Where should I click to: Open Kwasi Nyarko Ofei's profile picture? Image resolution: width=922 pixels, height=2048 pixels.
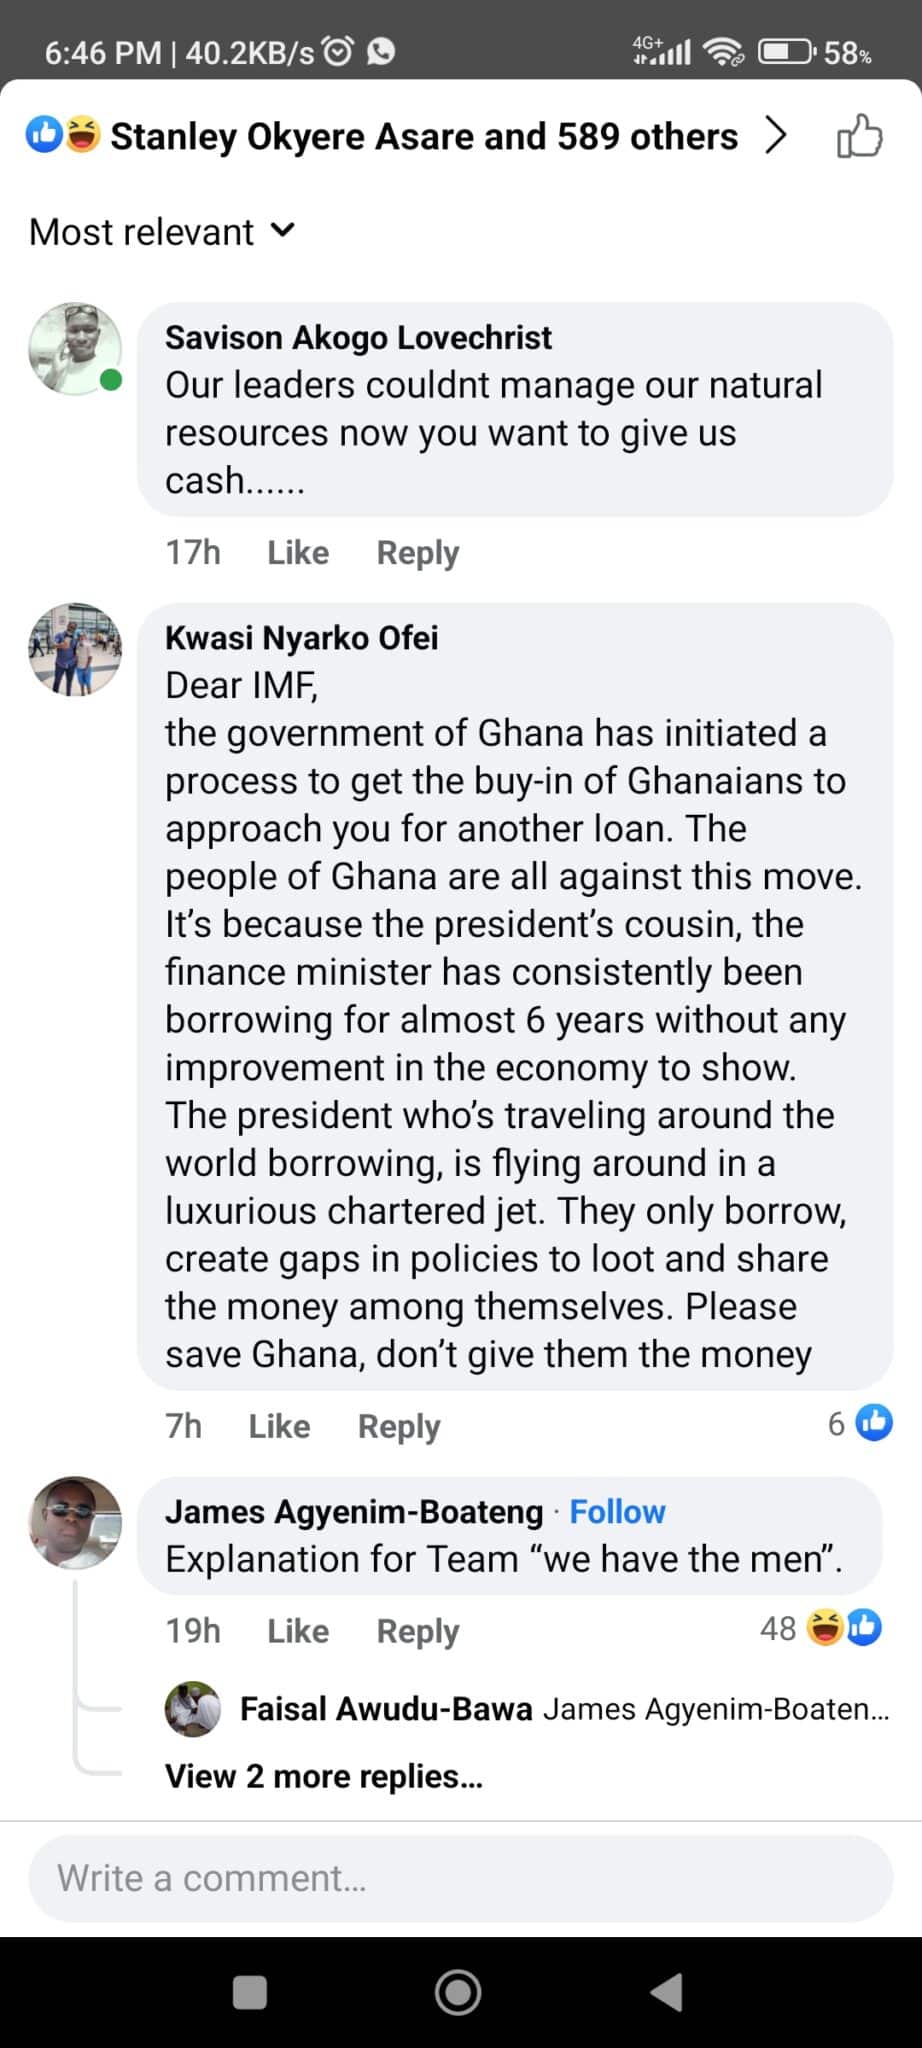pyautogui.click(x=75, y=649)
